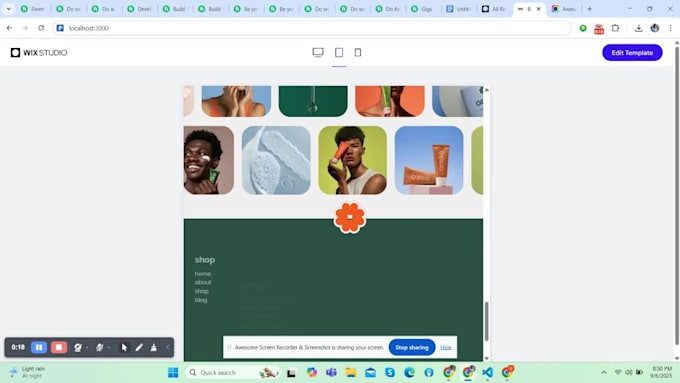680x383 pixels.
Task: Open the blue cream texture thumbnail
Action: click(x=276, y=160)
